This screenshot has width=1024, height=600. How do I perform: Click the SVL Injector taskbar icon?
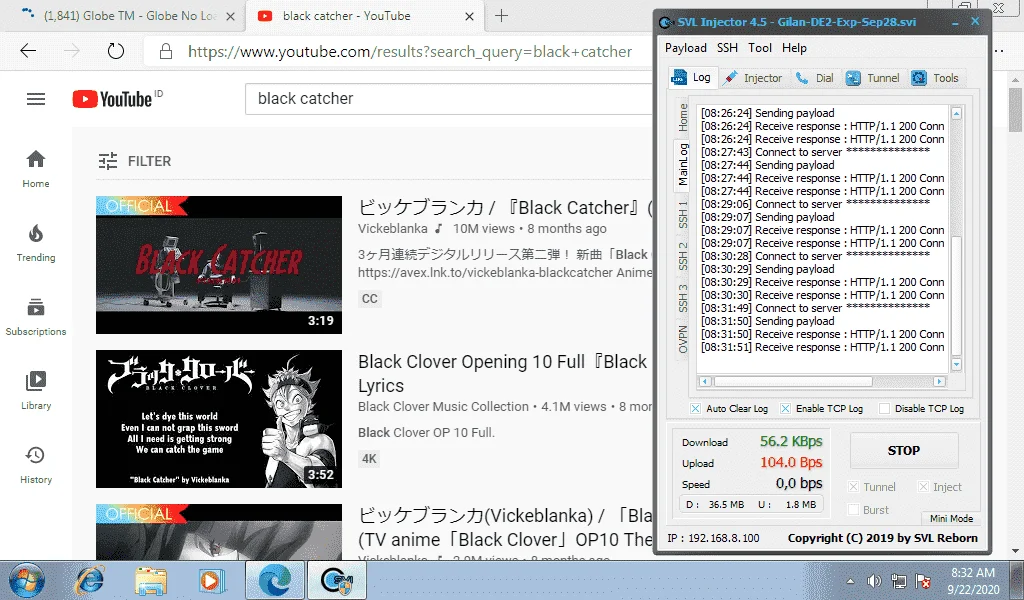337,580
